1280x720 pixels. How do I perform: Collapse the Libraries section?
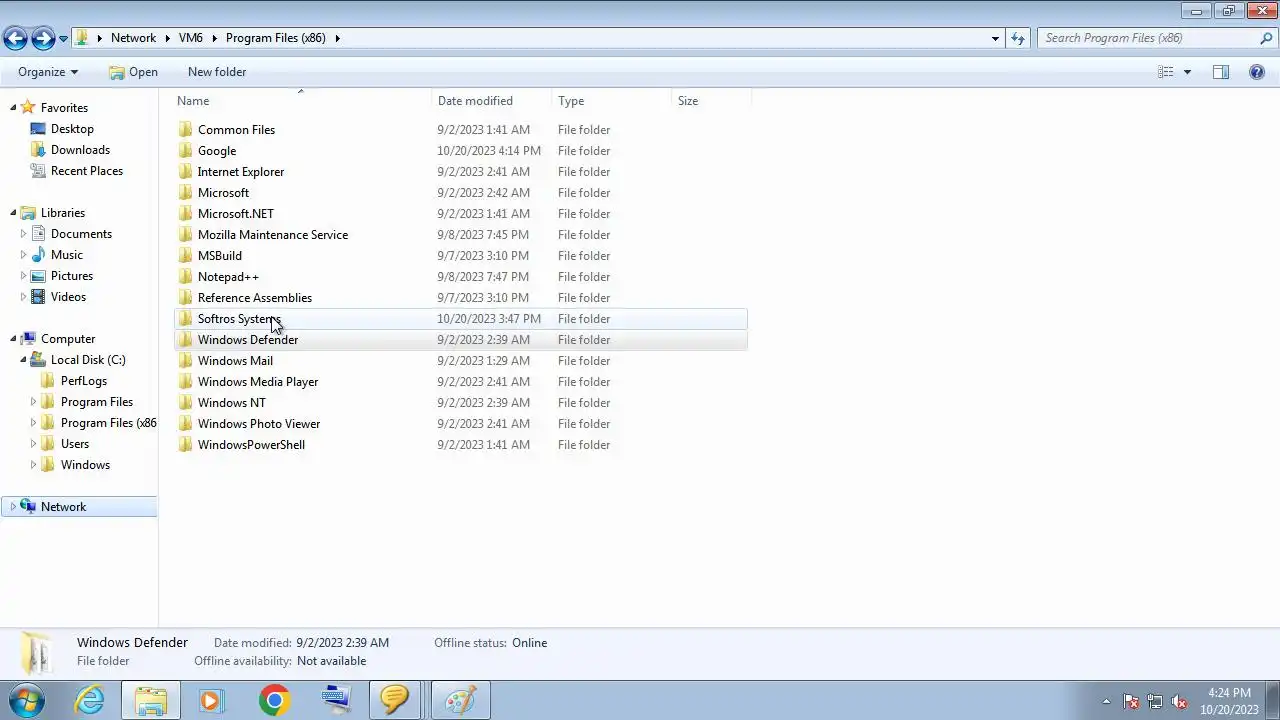[13, 213]
